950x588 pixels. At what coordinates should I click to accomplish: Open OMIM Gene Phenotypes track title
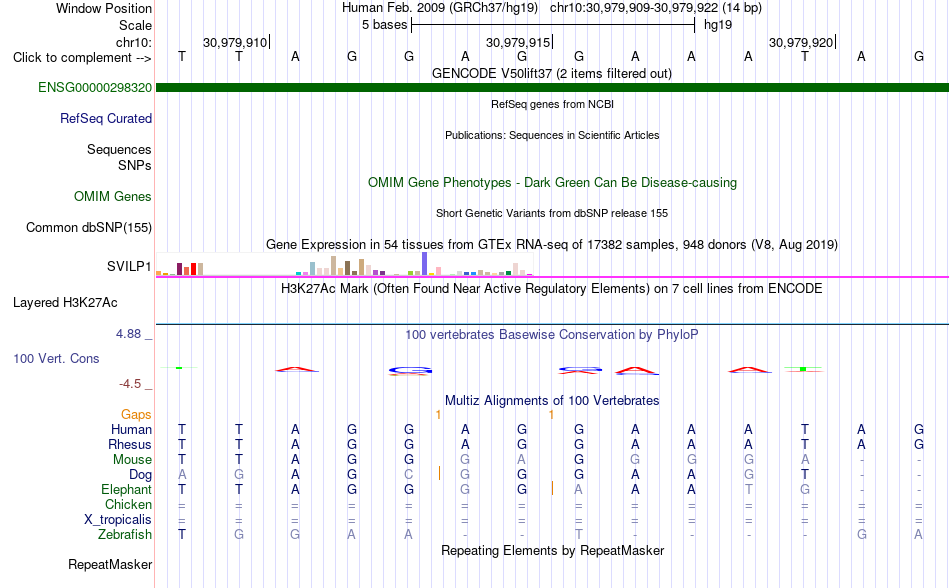[553, 183]
